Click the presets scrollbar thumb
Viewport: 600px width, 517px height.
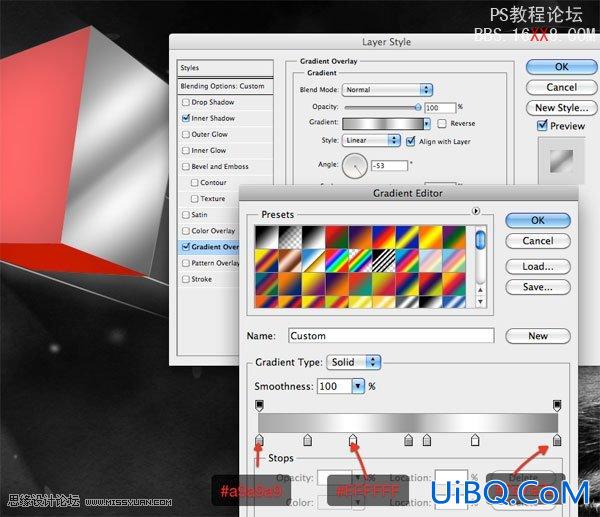point(480,240)
